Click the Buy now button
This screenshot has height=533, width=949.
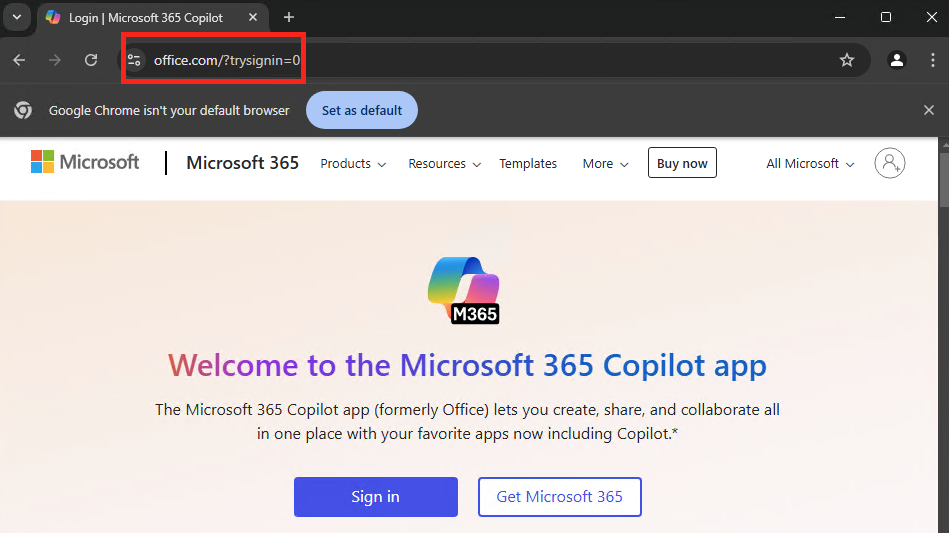click(682, 163)
